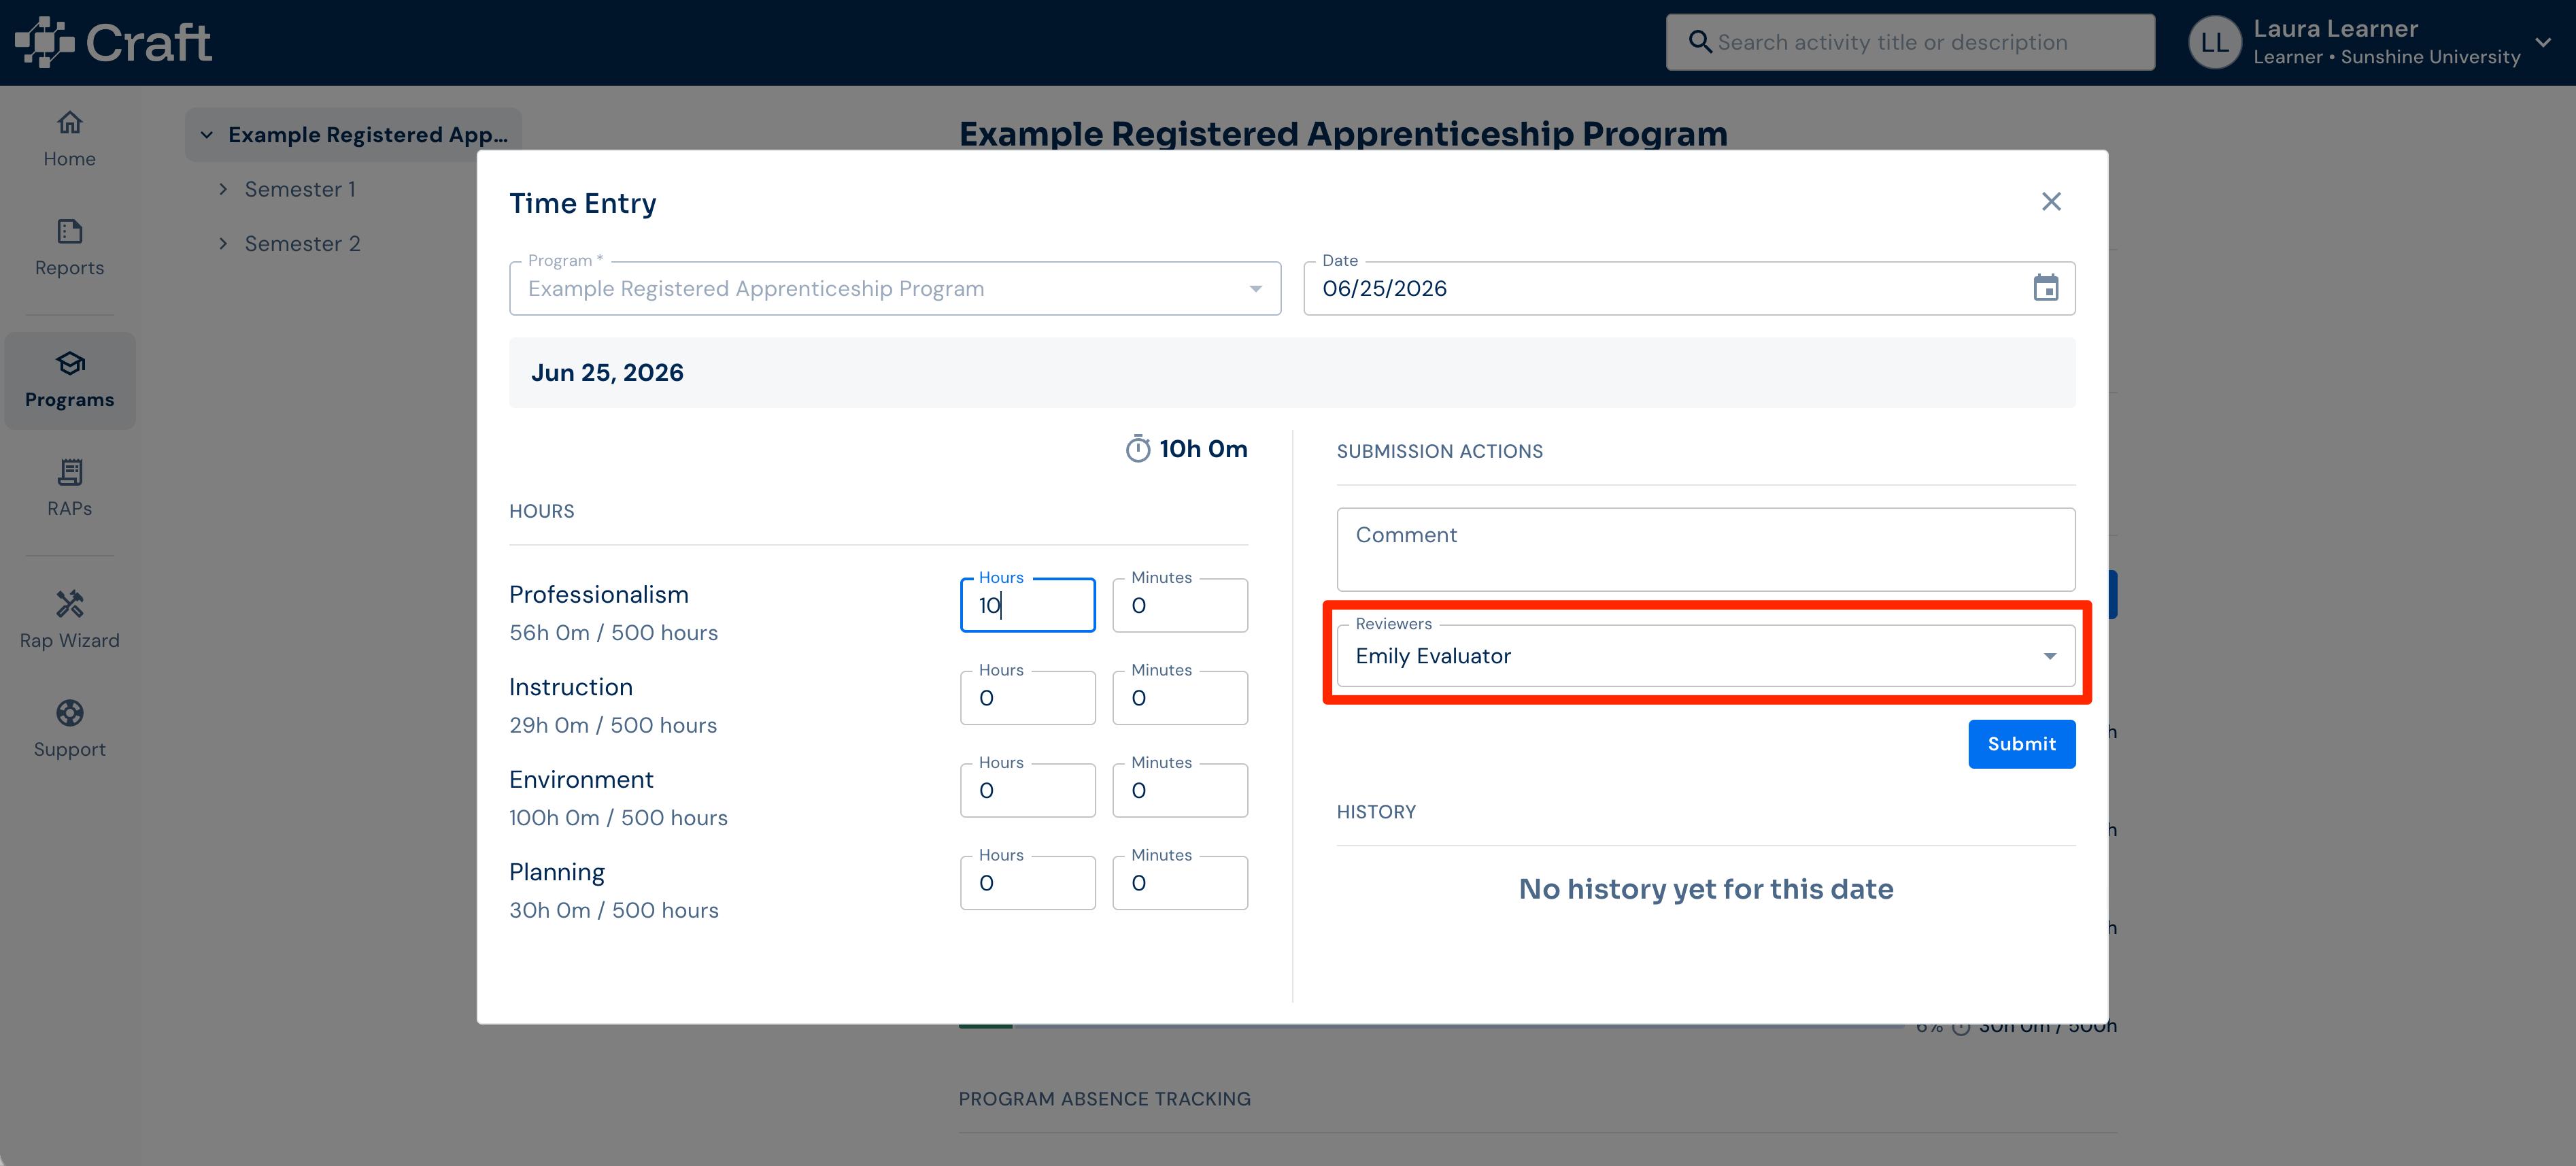Click into the Comment text box
The width and height of the screenshot is (2576, 1166).
pos(1705,549)
